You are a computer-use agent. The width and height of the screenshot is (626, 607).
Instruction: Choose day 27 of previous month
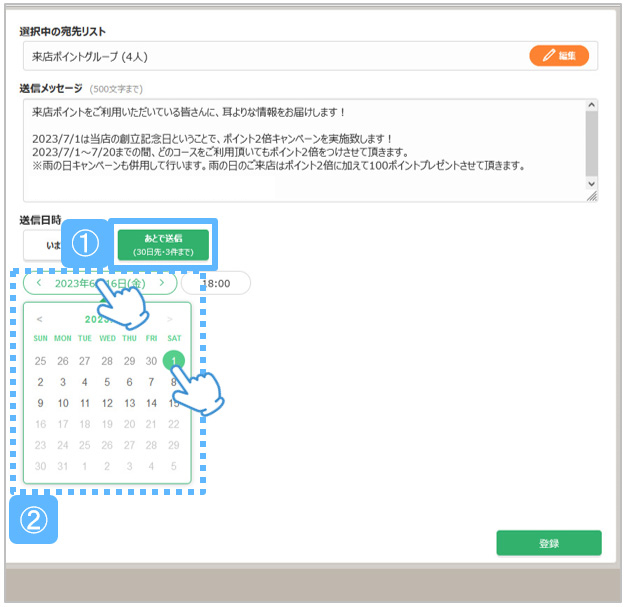85,361
